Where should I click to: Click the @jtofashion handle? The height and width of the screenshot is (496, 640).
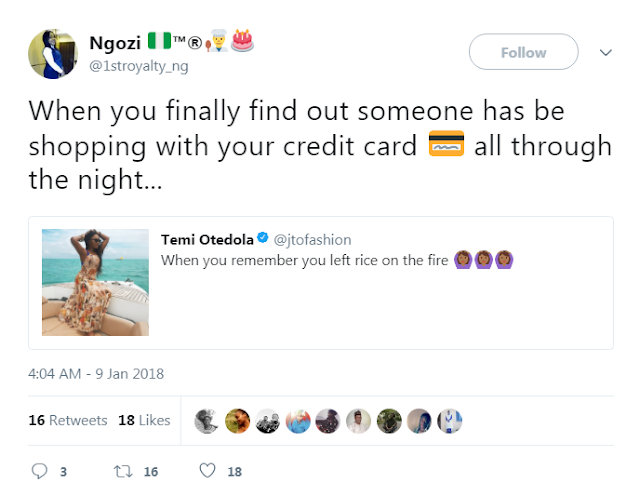(308, 239)
